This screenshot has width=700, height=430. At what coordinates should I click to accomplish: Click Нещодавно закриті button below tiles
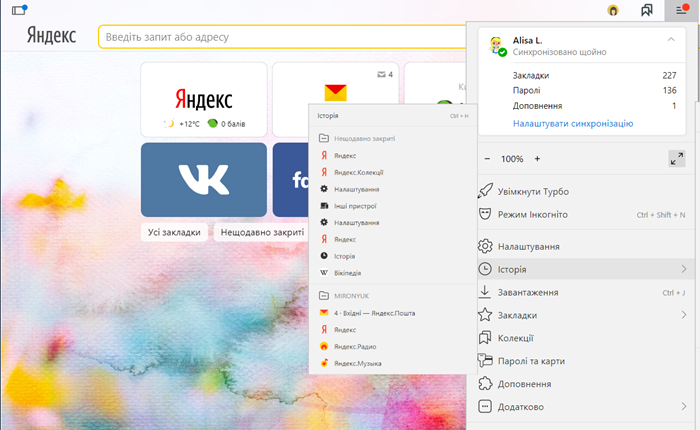click(x=262, y=232)
